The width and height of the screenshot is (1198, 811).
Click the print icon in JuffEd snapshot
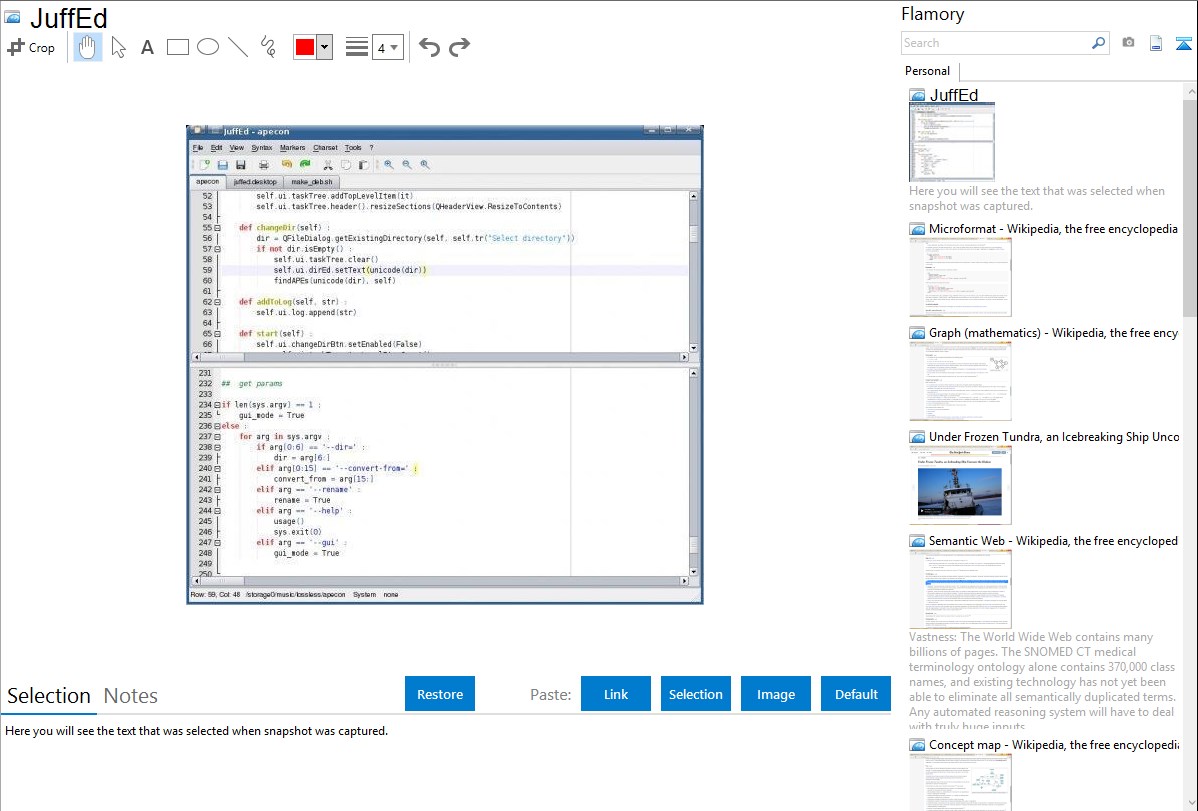264,164
